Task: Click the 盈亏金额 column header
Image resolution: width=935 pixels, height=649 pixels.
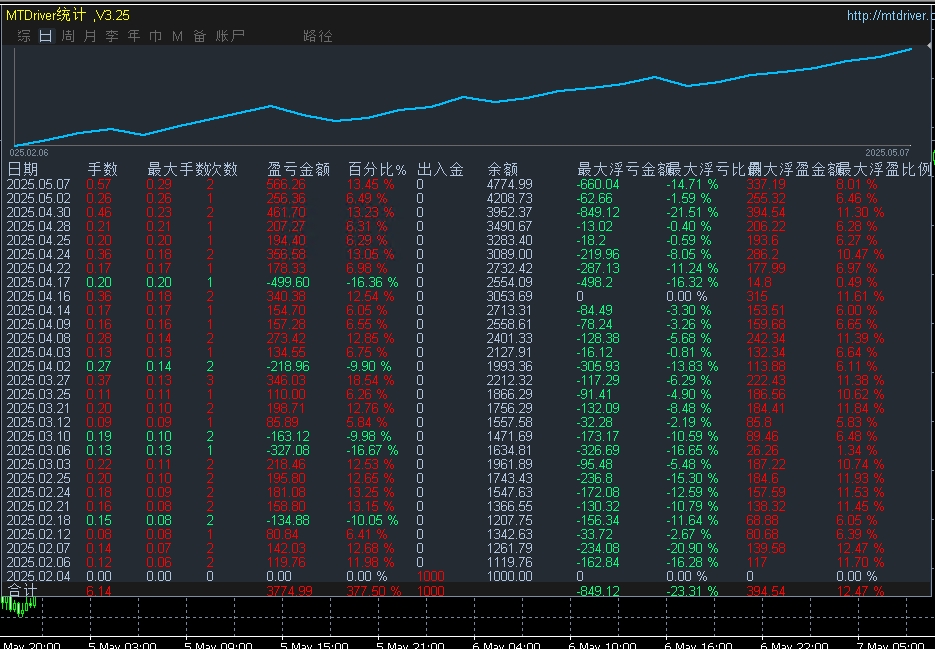Action: pos(299,169)
